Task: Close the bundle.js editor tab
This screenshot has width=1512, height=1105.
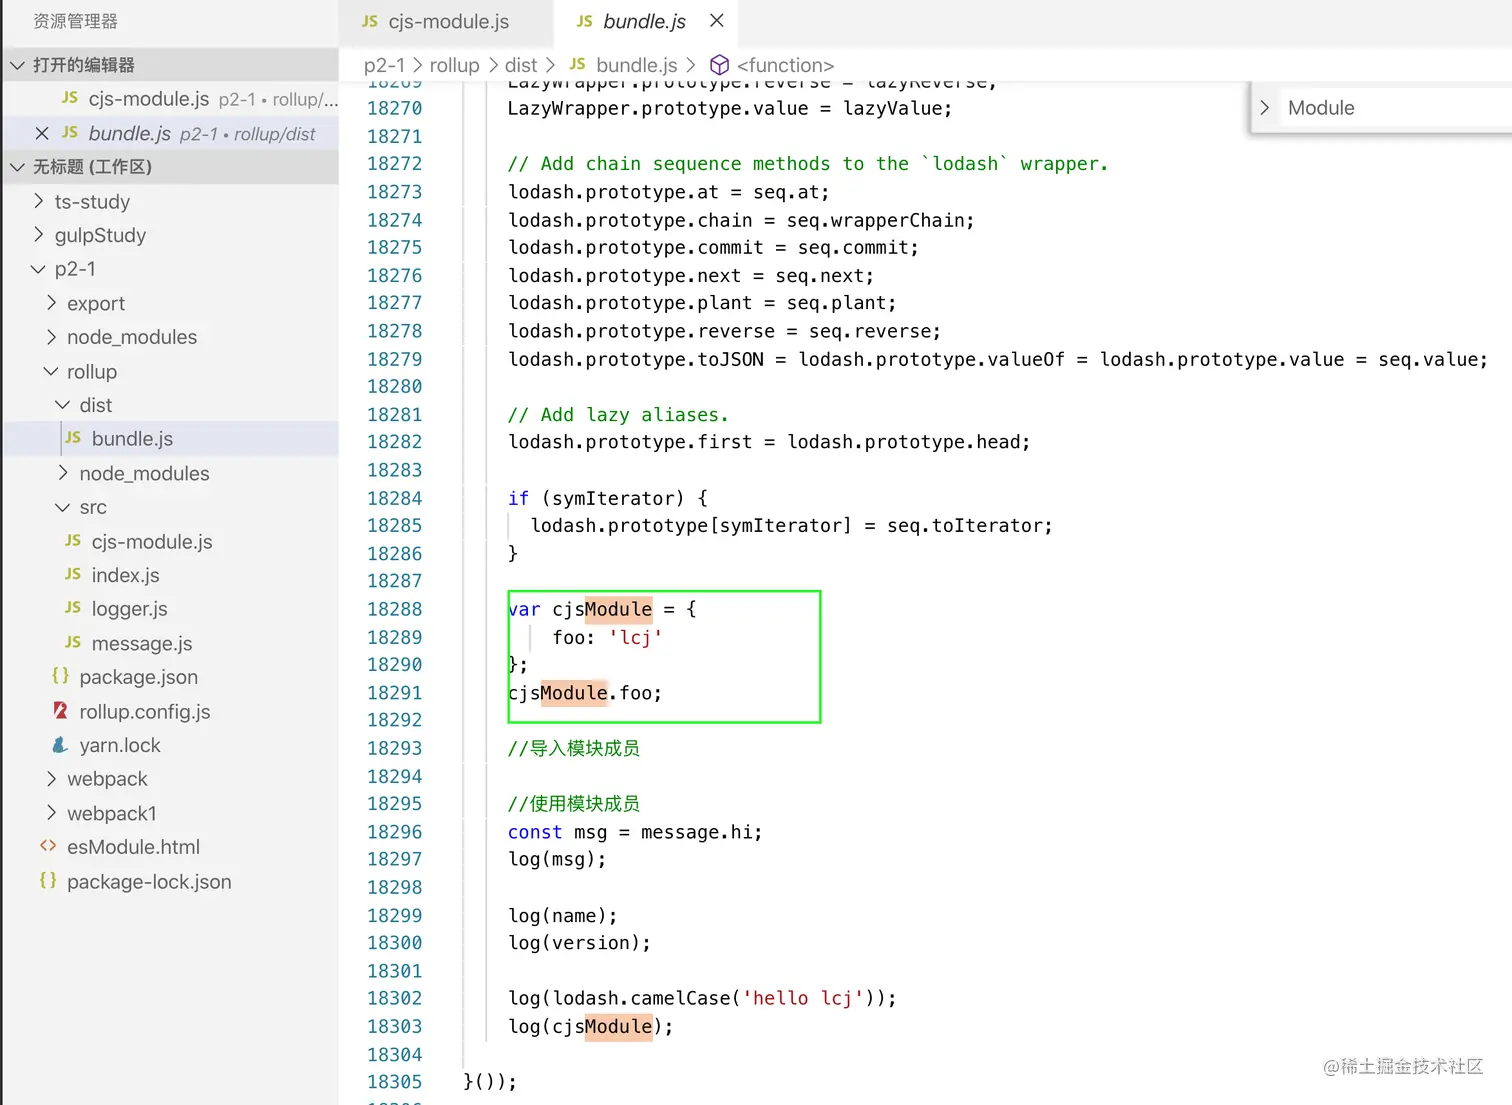Action: click(x=716, y=20)
